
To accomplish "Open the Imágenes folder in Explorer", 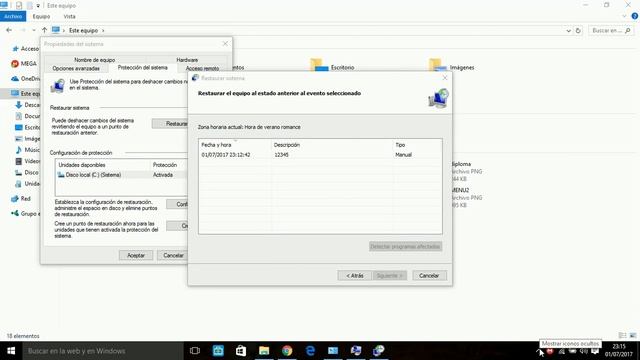I will [451, 66].
